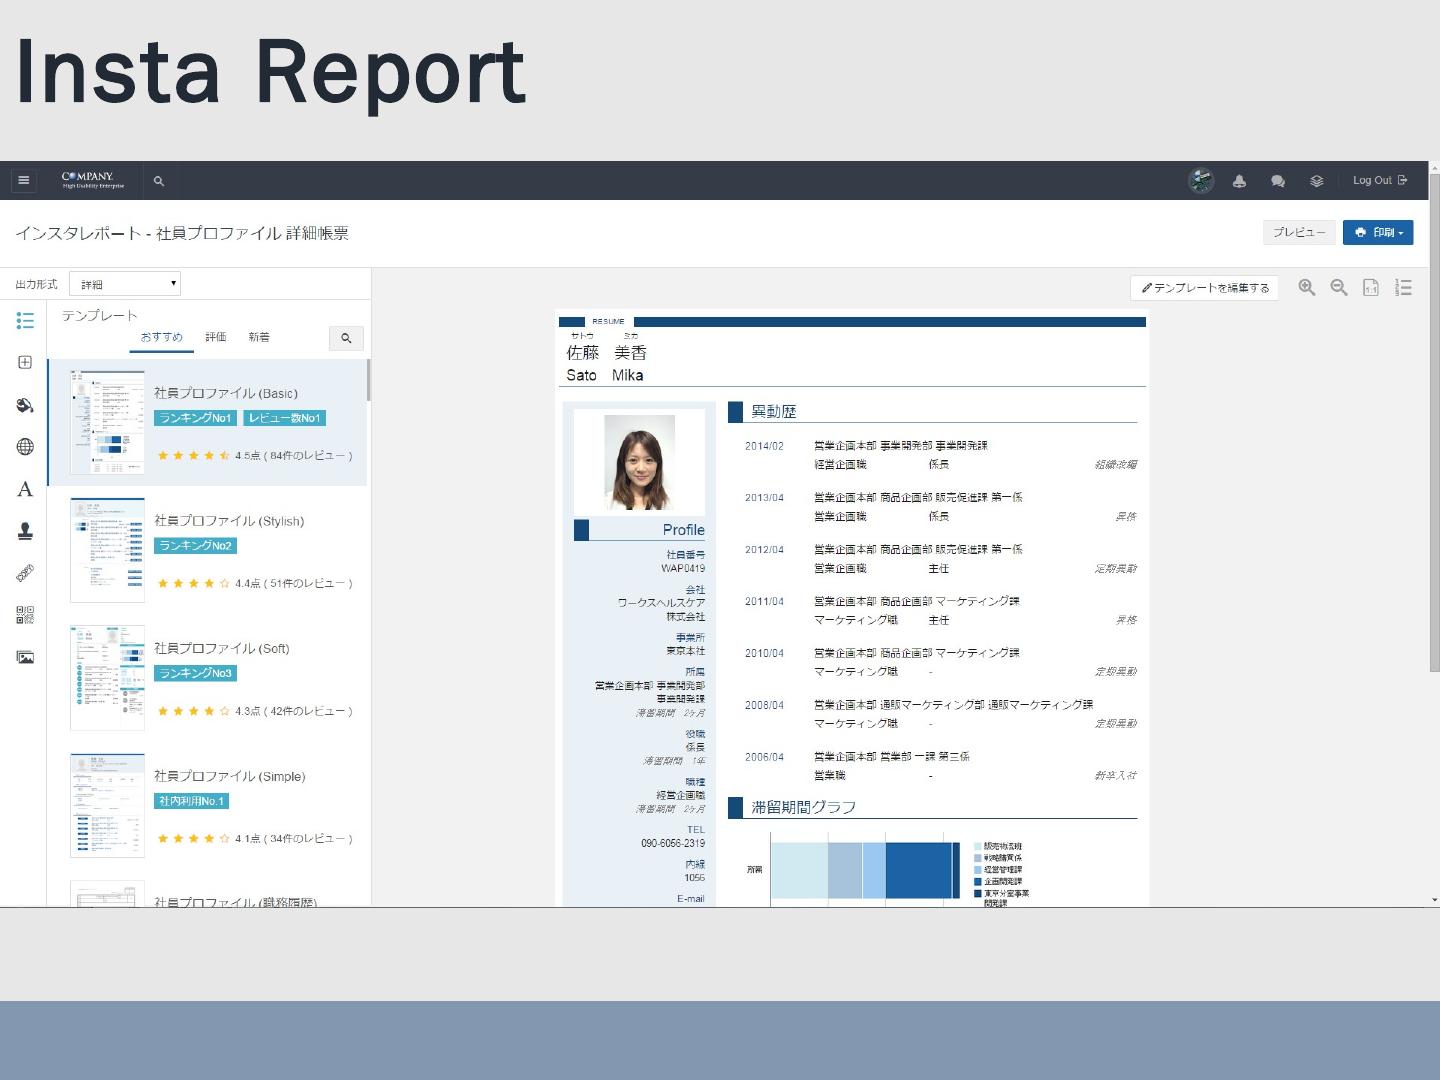This screenshot has height=1080, width=1440.
Task: Switch to the 新着 template tab
Action: (x=259, y=337)
